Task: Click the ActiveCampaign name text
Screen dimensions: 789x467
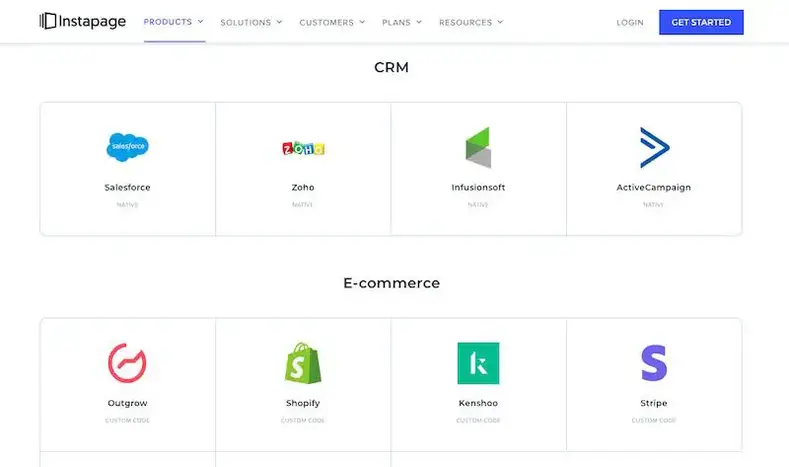Action: tap(654, 188)
